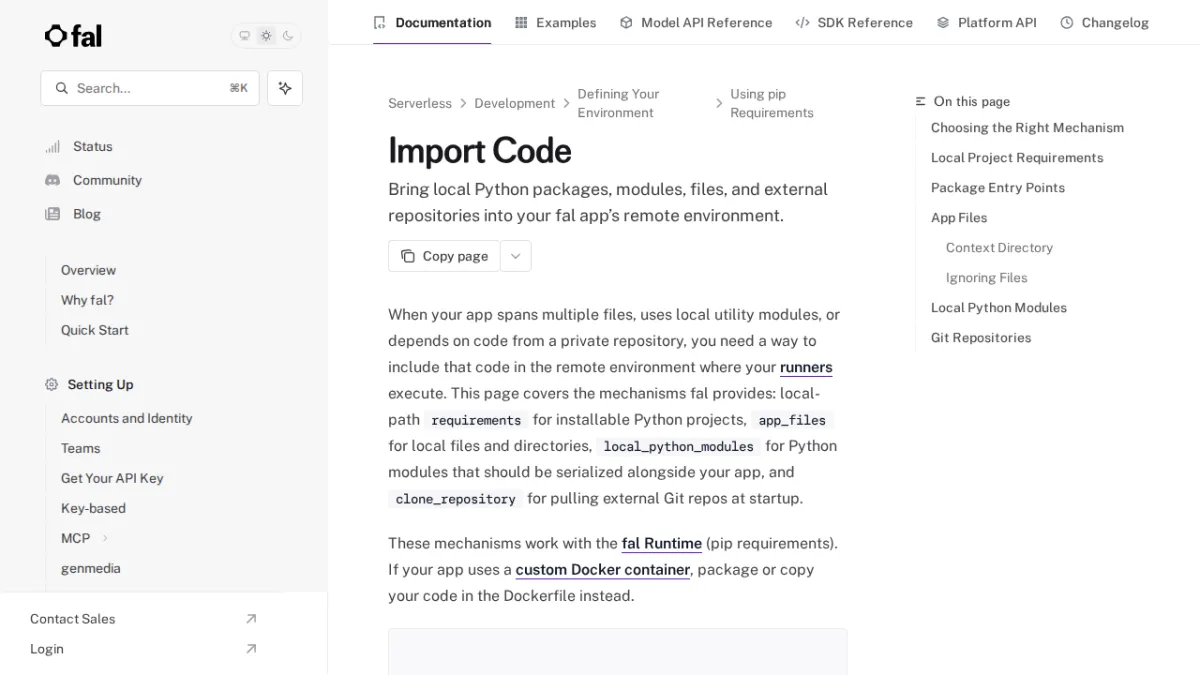Click the Status bar-chart icon
This screenshot has height=675, width=1200.
coord(52,147)
